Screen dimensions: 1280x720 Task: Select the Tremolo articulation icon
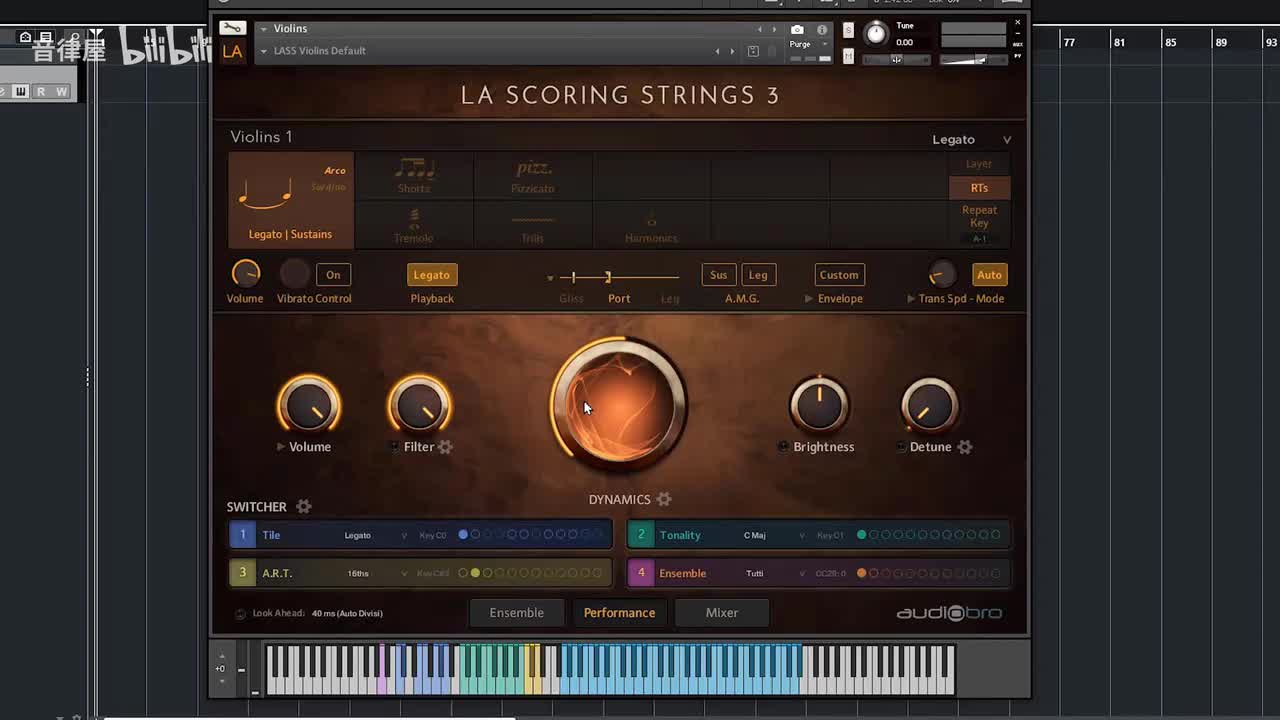point(413,218)
